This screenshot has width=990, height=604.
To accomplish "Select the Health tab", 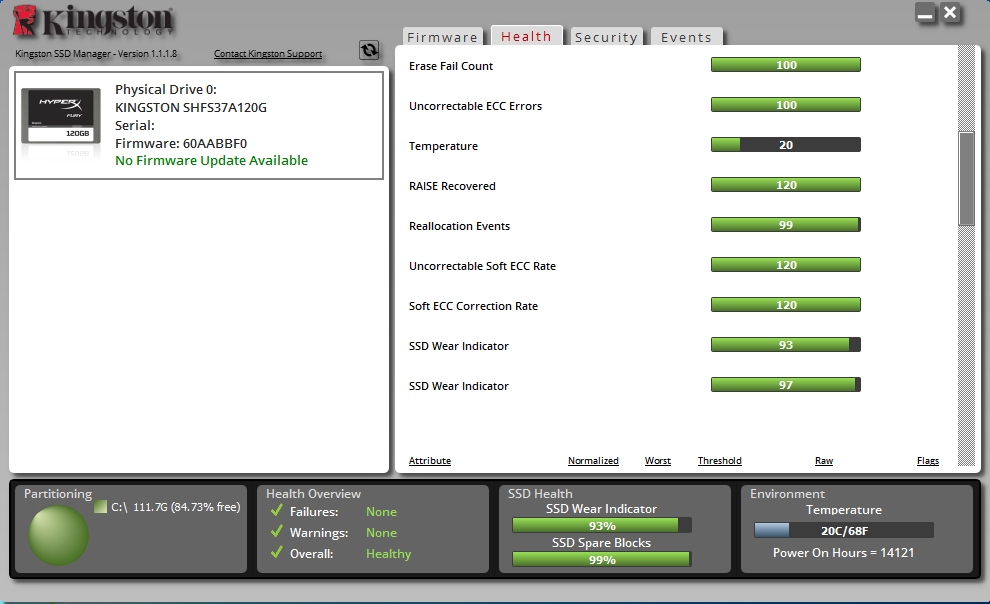I will click(527, 37).
